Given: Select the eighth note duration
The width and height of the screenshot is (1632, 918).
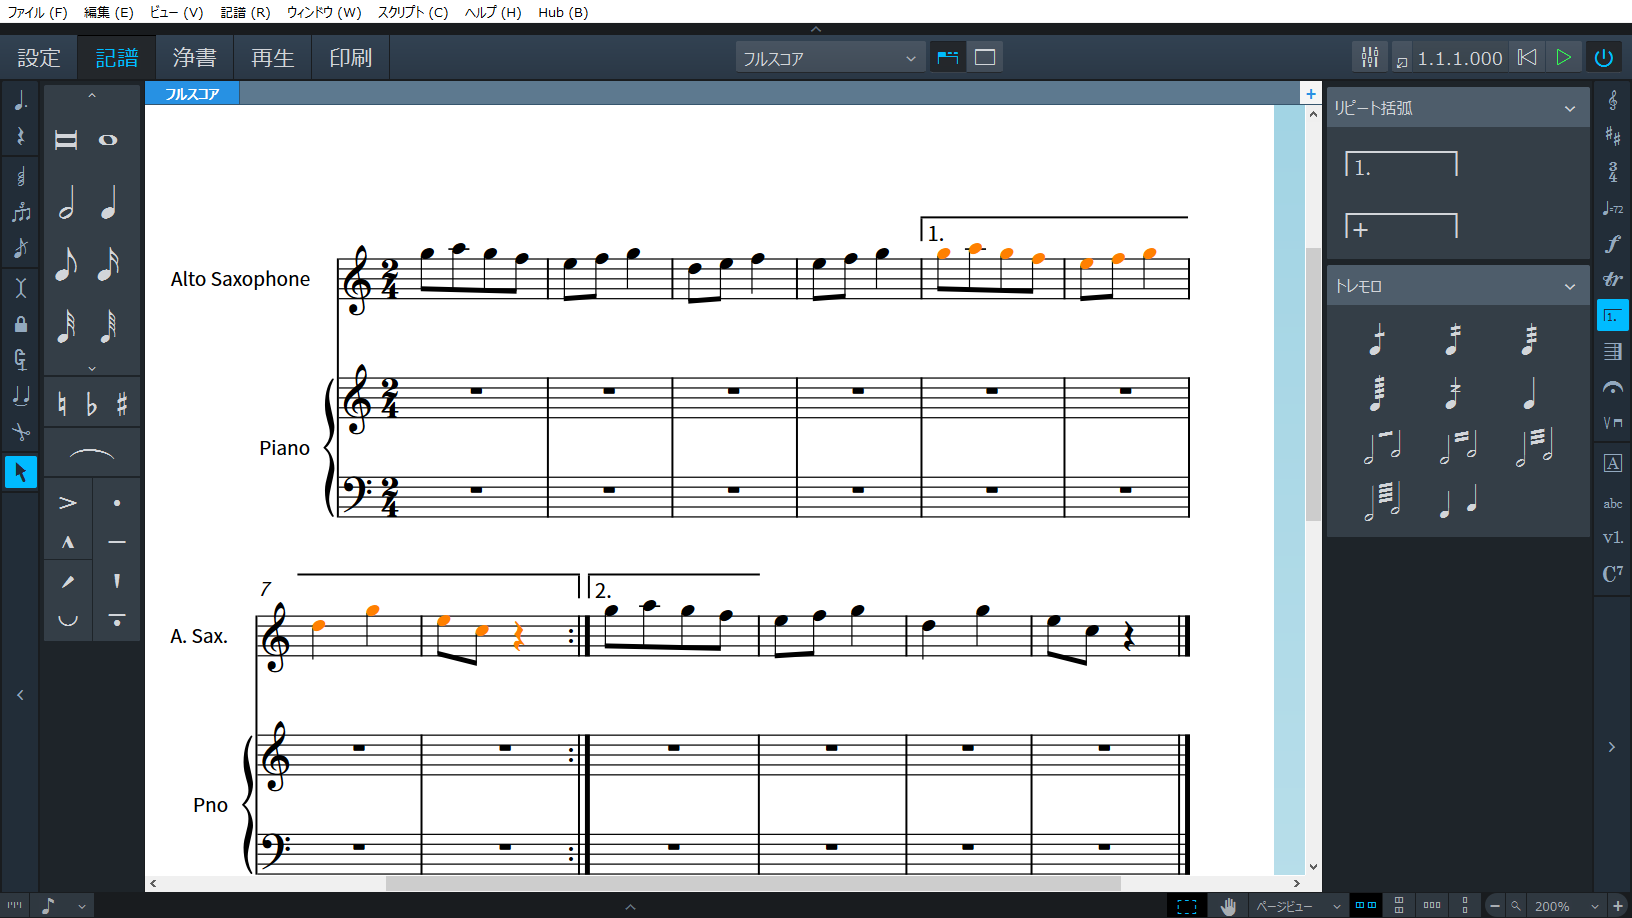Looking at the screenshot, I should click(x=66, y=264).
